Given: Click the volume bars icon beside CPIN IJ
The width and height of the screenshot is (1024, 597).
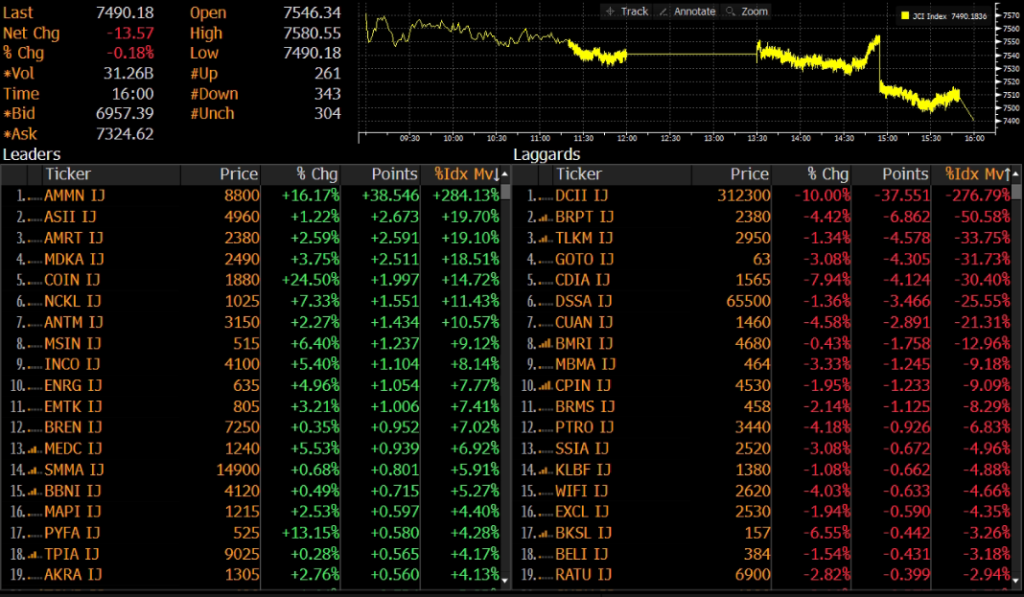Looking at the screenshot, I should 545,386.
